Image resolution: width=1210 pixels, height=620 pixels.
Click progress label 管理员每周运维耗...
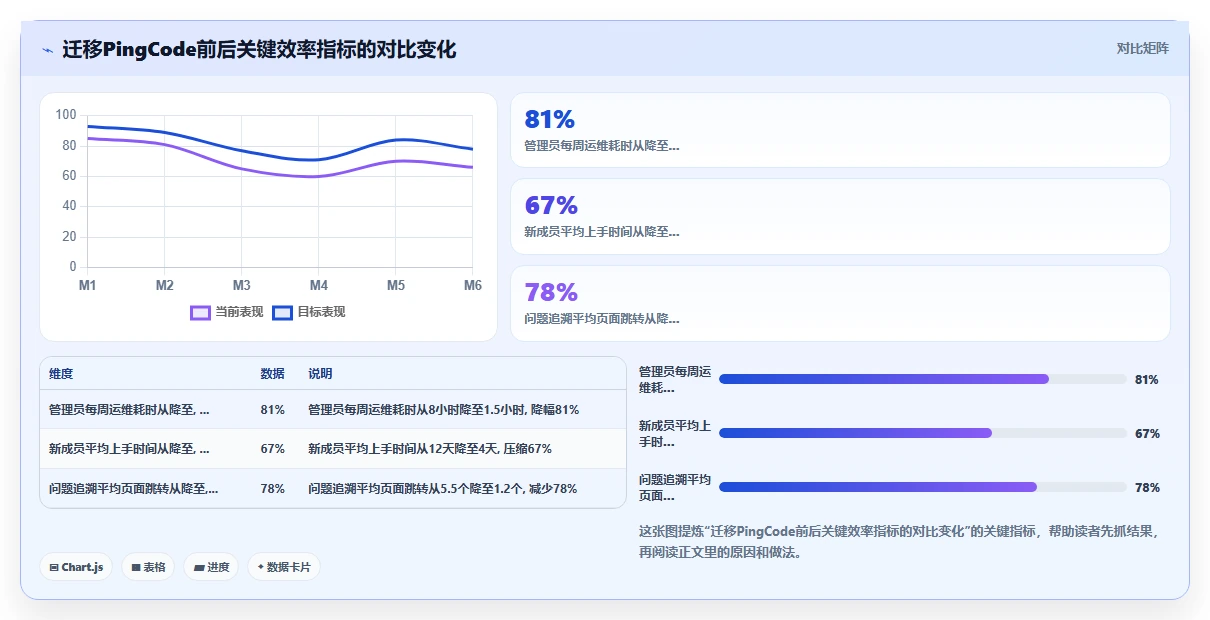(675, 379)
